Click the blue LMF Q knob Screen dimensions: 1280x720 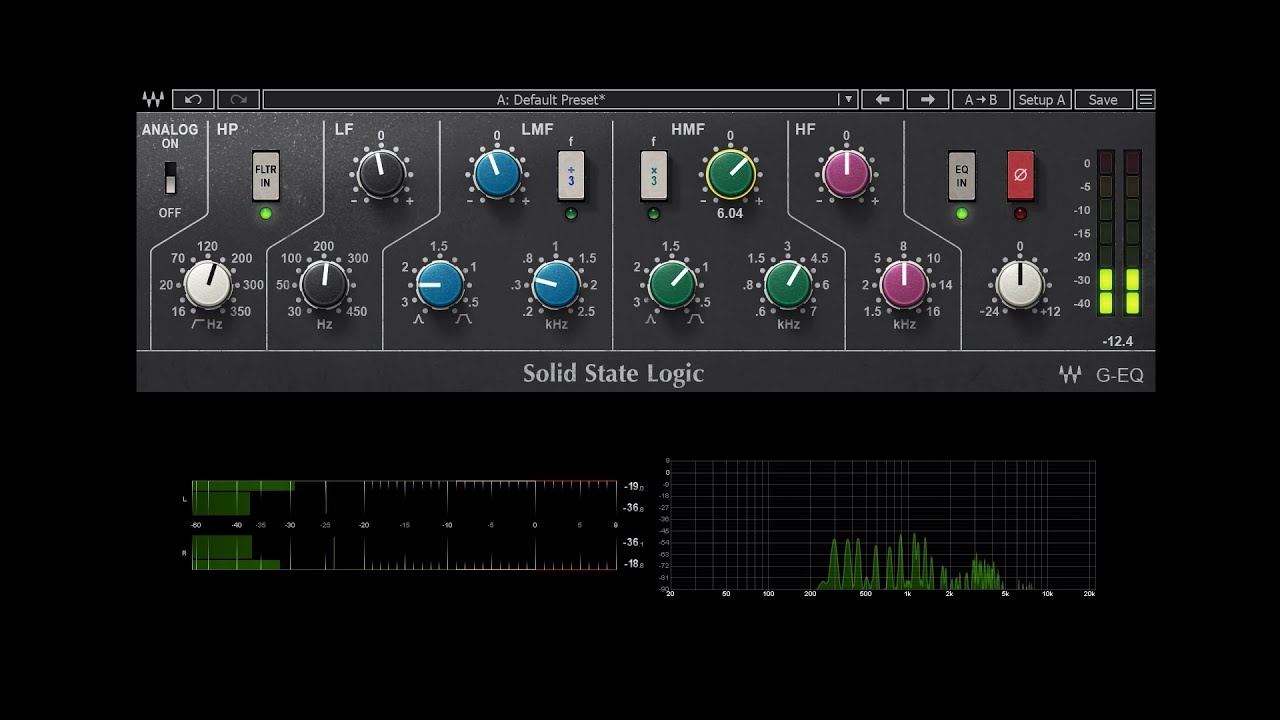[x=440, y=284]
